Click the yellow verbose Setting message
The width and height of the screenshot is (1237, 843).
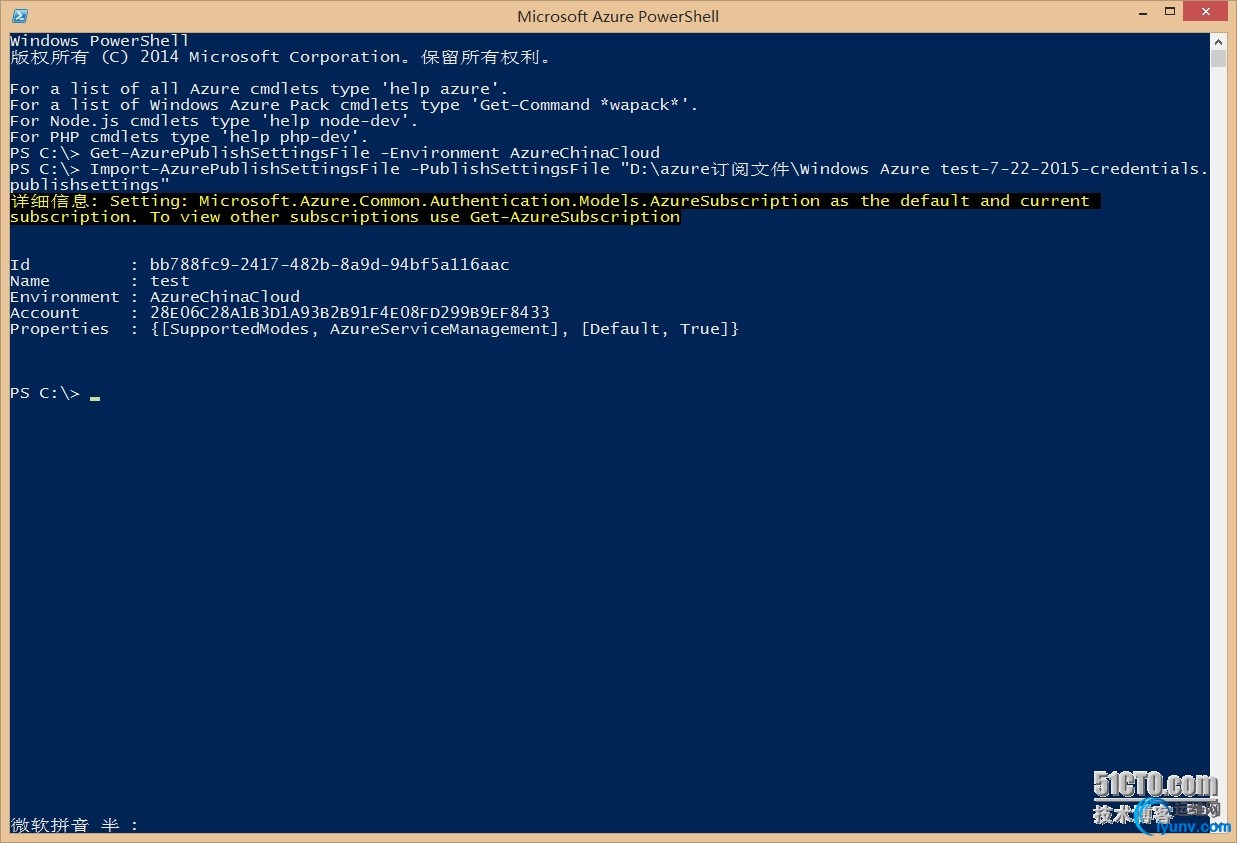554,209
